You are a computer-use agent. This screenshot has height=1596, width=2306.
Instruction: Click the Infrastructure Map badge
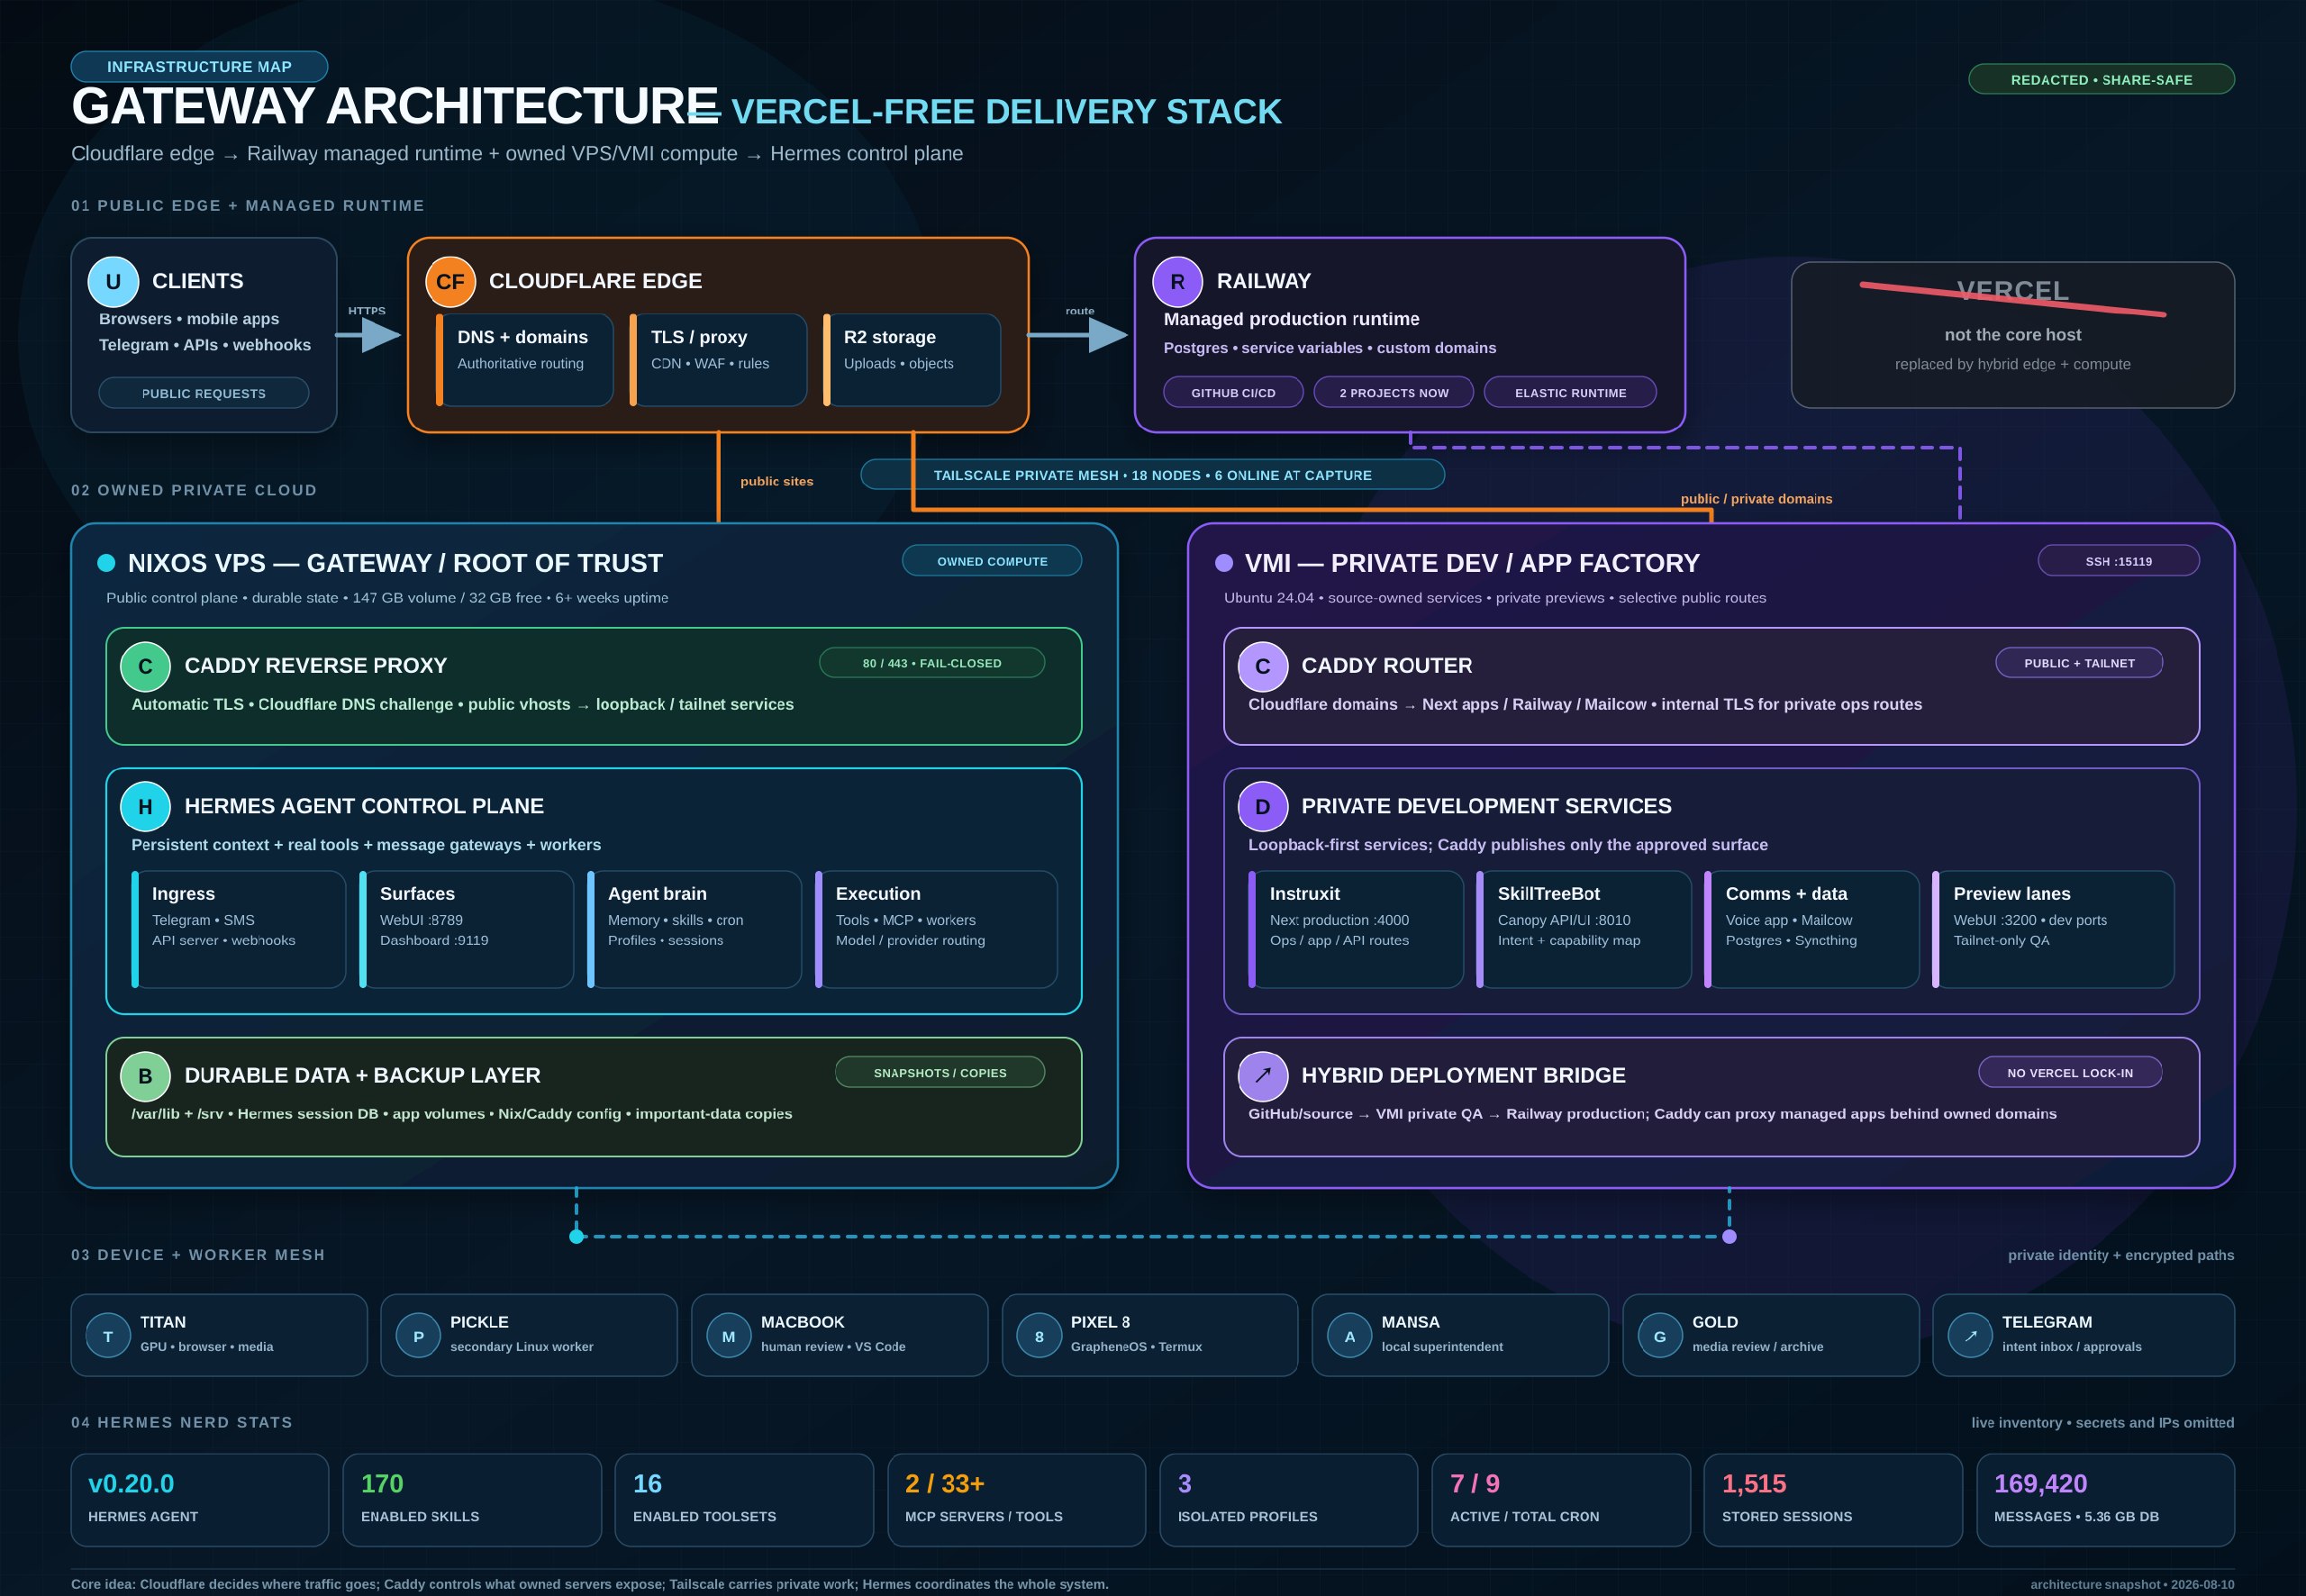[199, 66]
